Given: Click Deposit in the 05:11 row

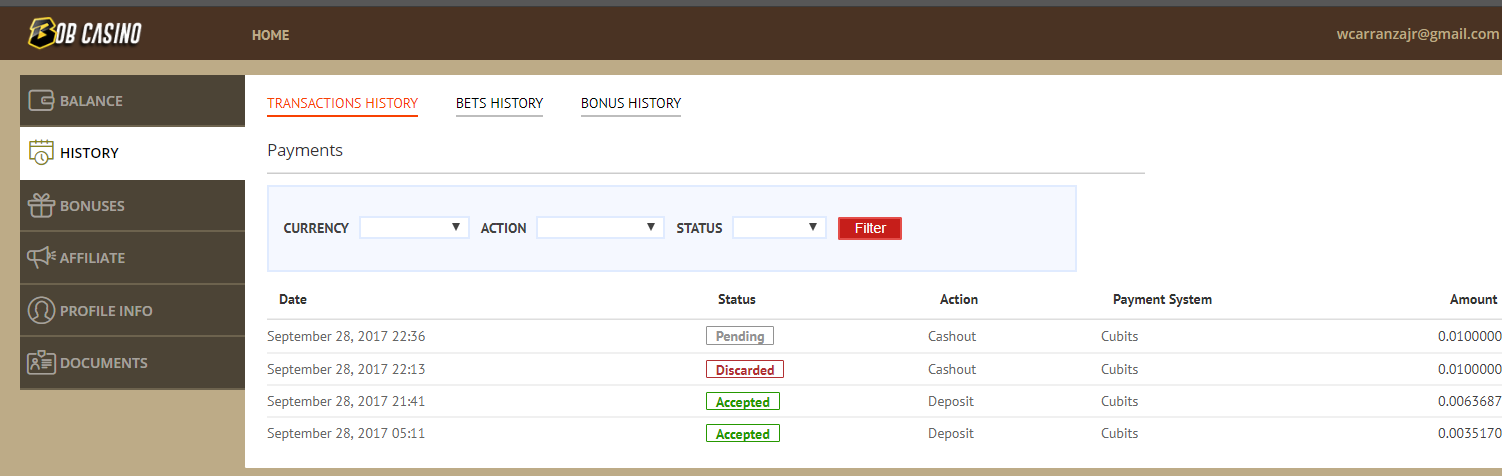Looking at the screenshot, I should click(951, 433).
